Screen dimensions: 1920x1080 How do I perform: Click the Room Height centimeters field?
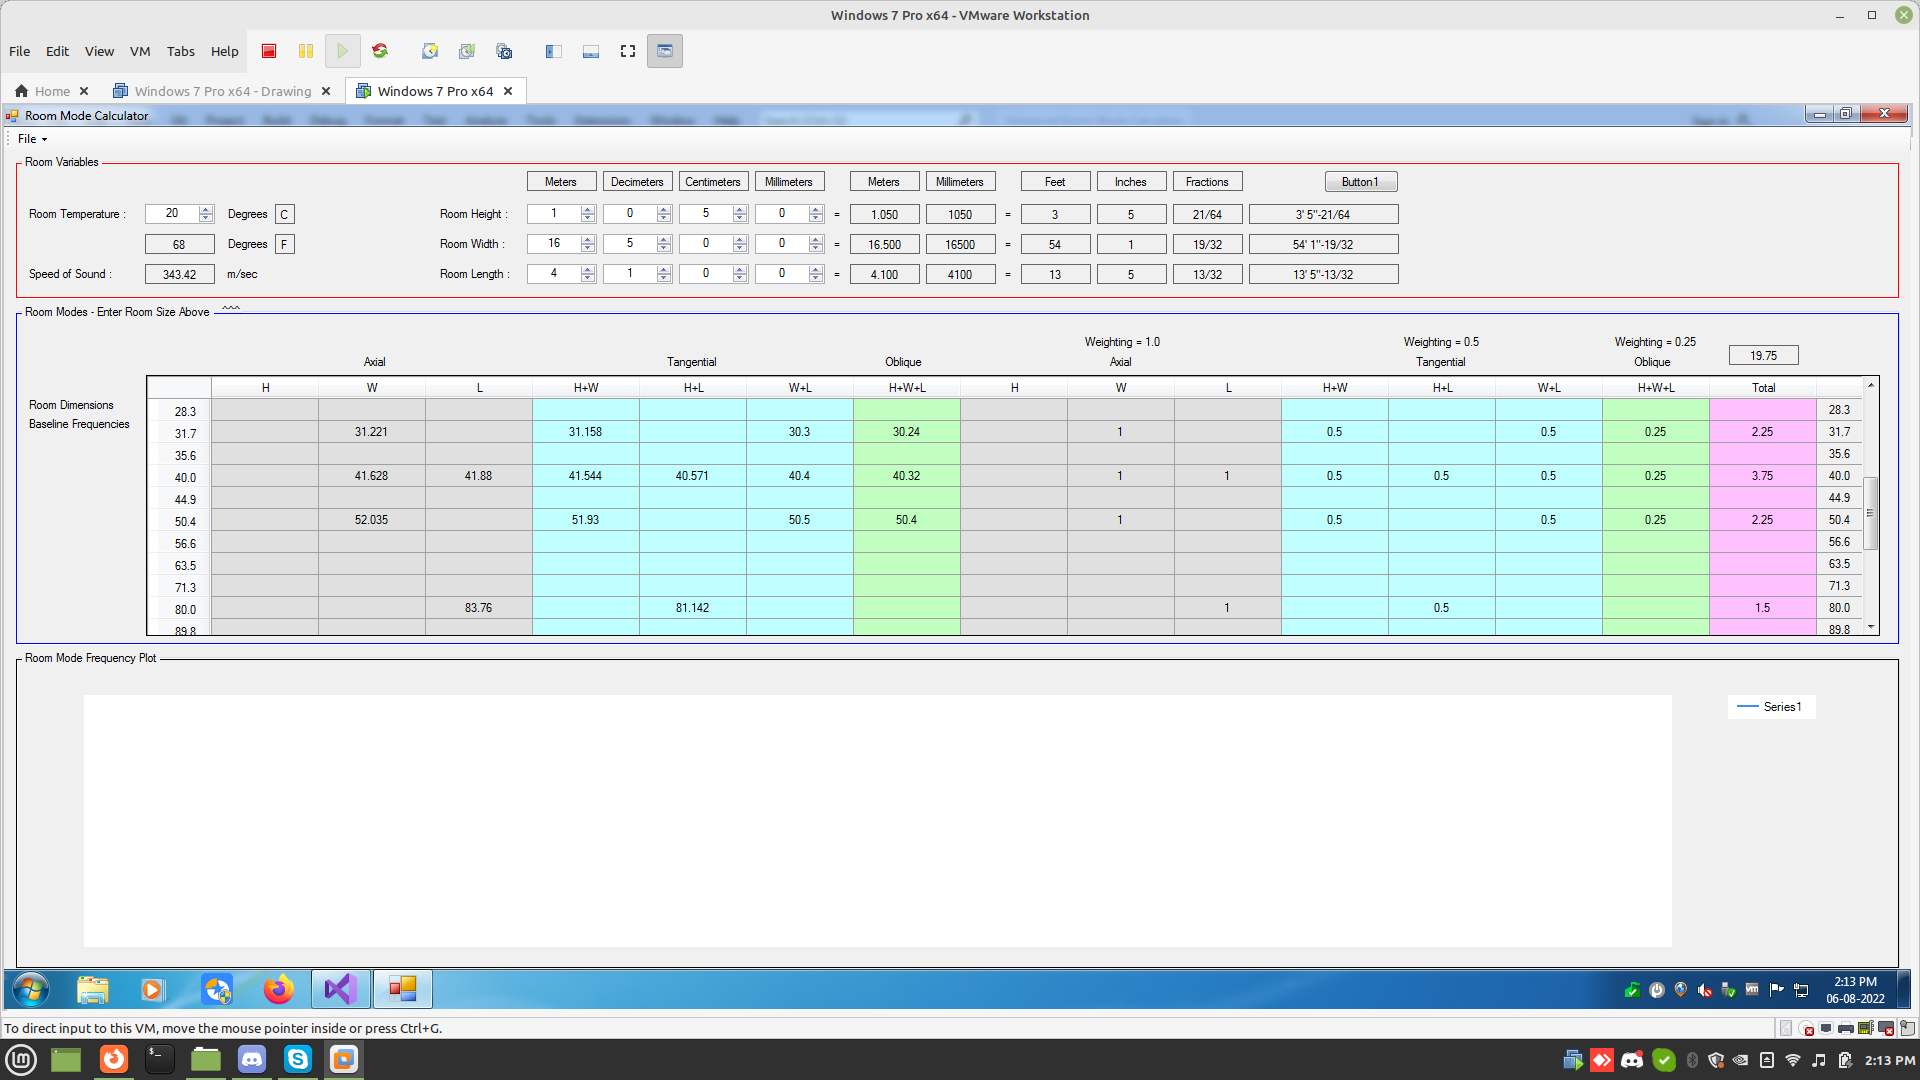[705, 214]
